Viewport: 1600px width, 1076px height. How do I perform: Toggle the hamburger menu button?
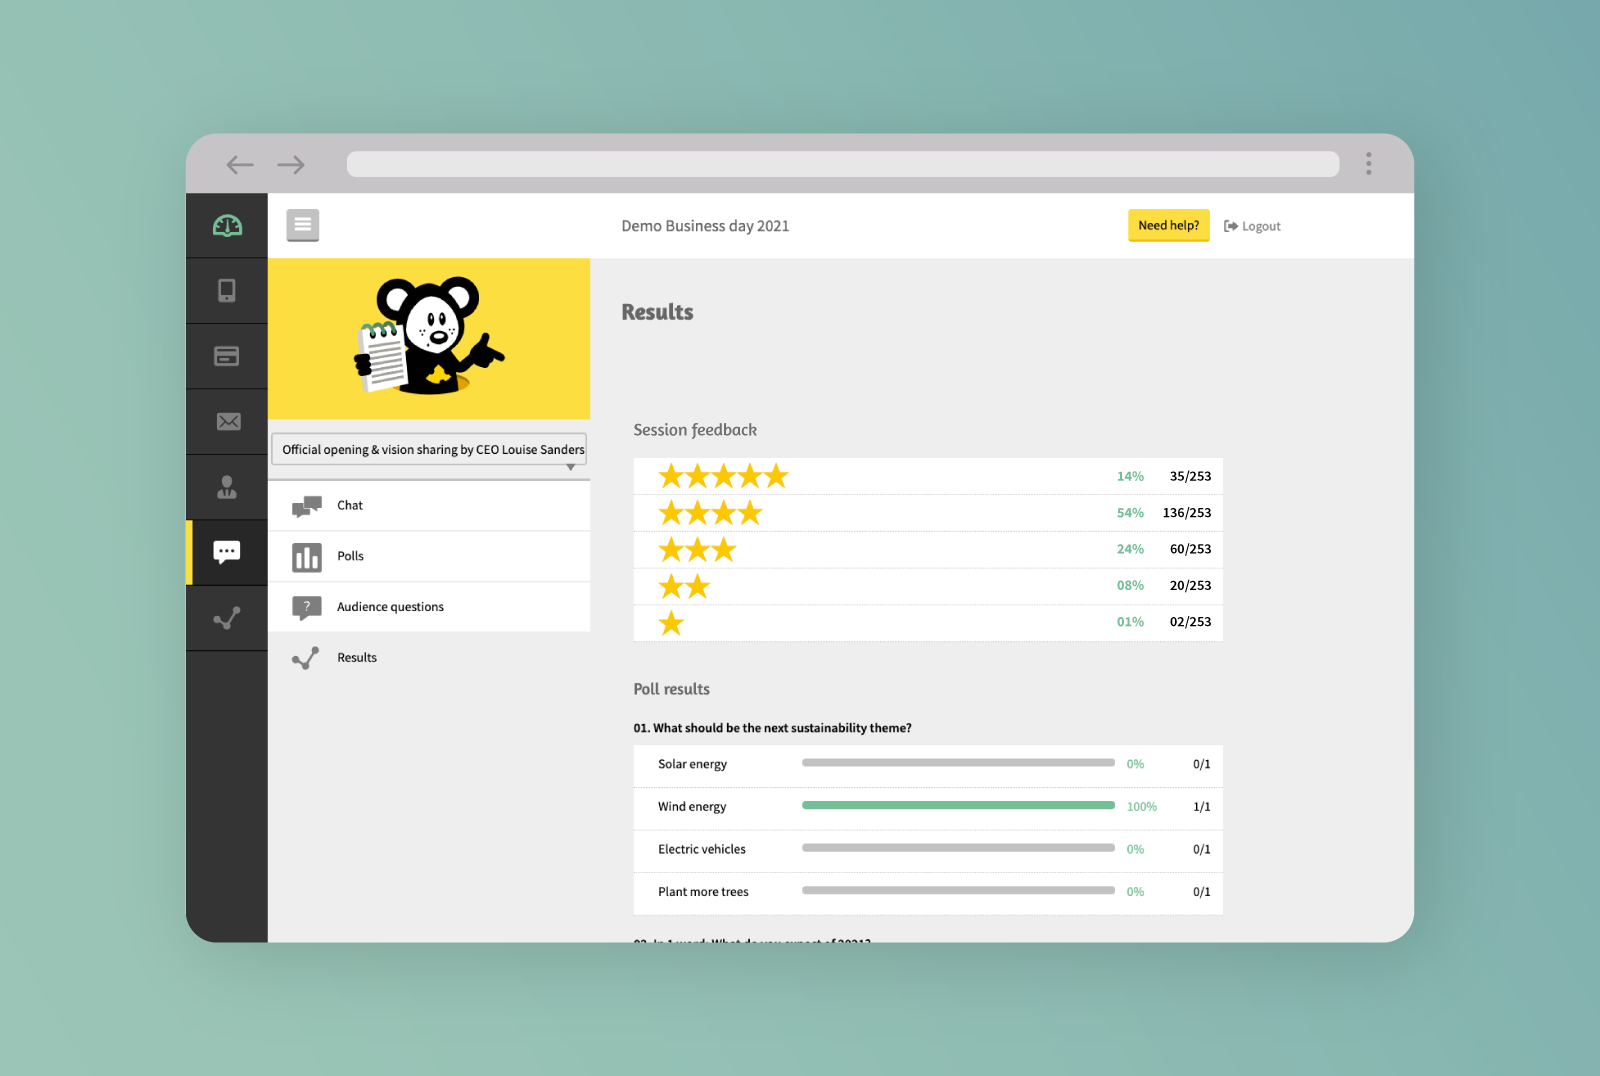coord(303,225)
